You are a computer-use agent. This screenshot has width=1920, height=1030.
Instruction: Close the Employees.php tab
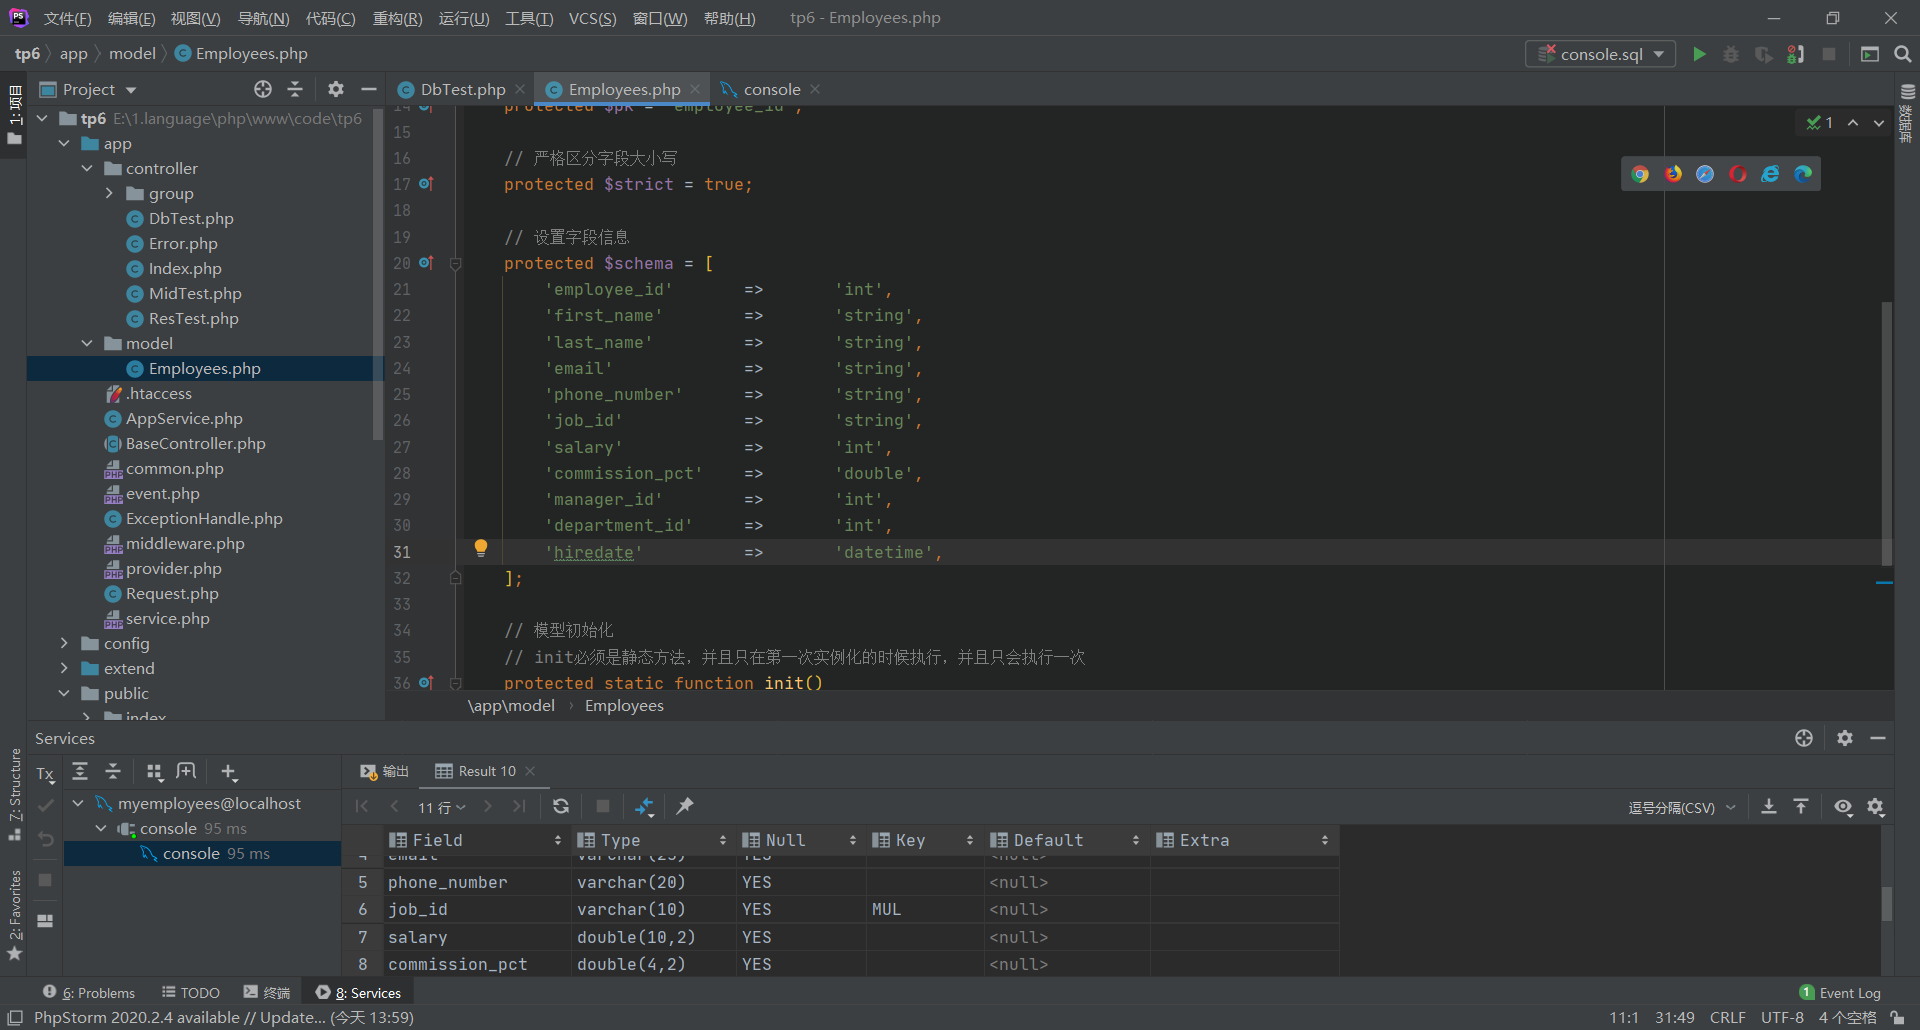click(695, 89)
